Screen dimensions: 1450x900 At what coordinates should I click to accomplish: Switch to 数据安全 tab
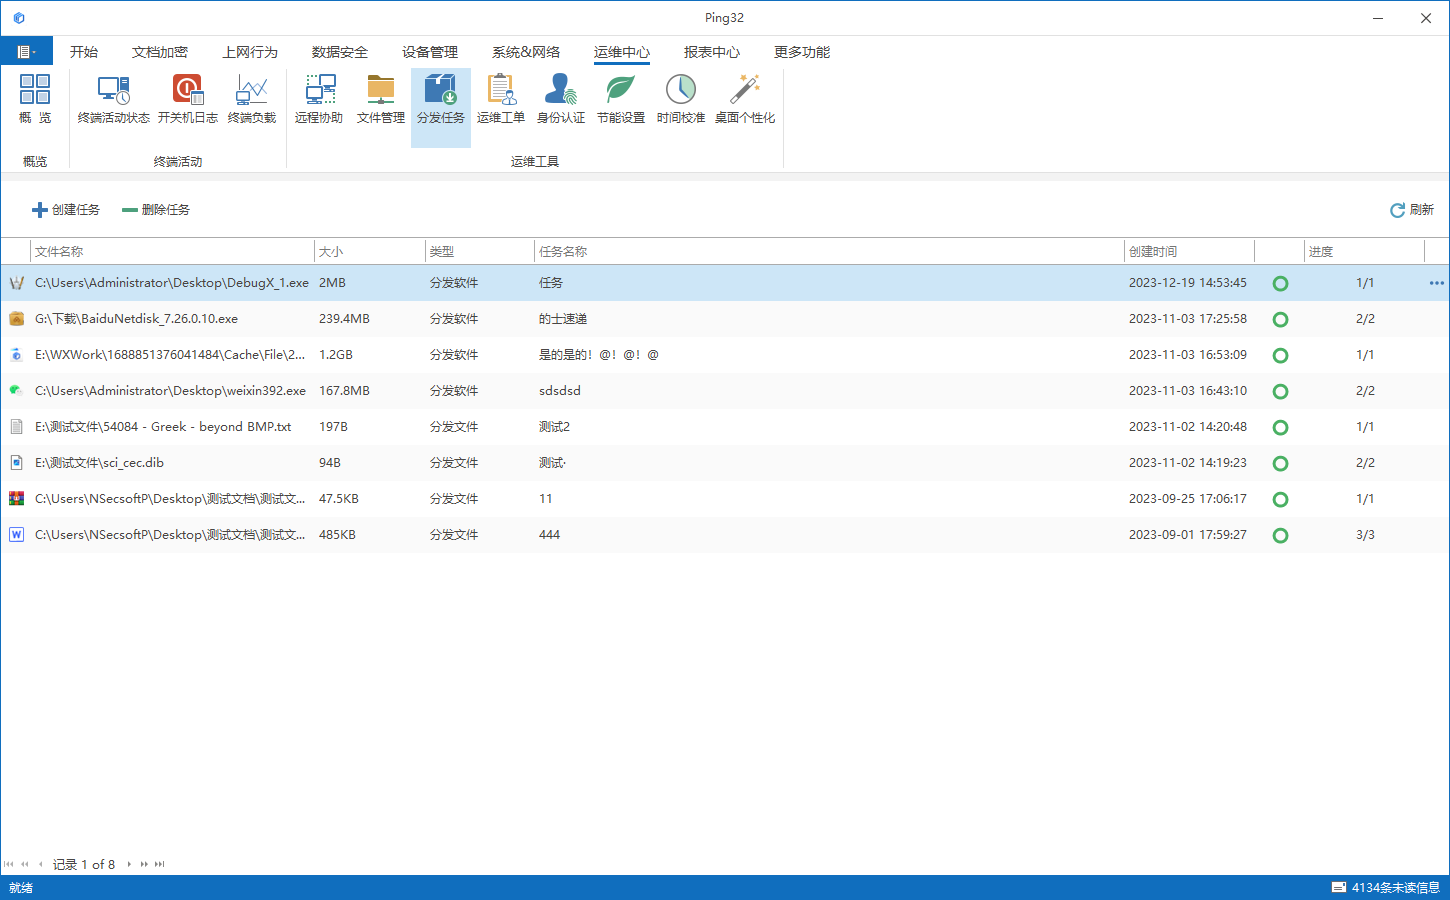(x=340, y=52)
